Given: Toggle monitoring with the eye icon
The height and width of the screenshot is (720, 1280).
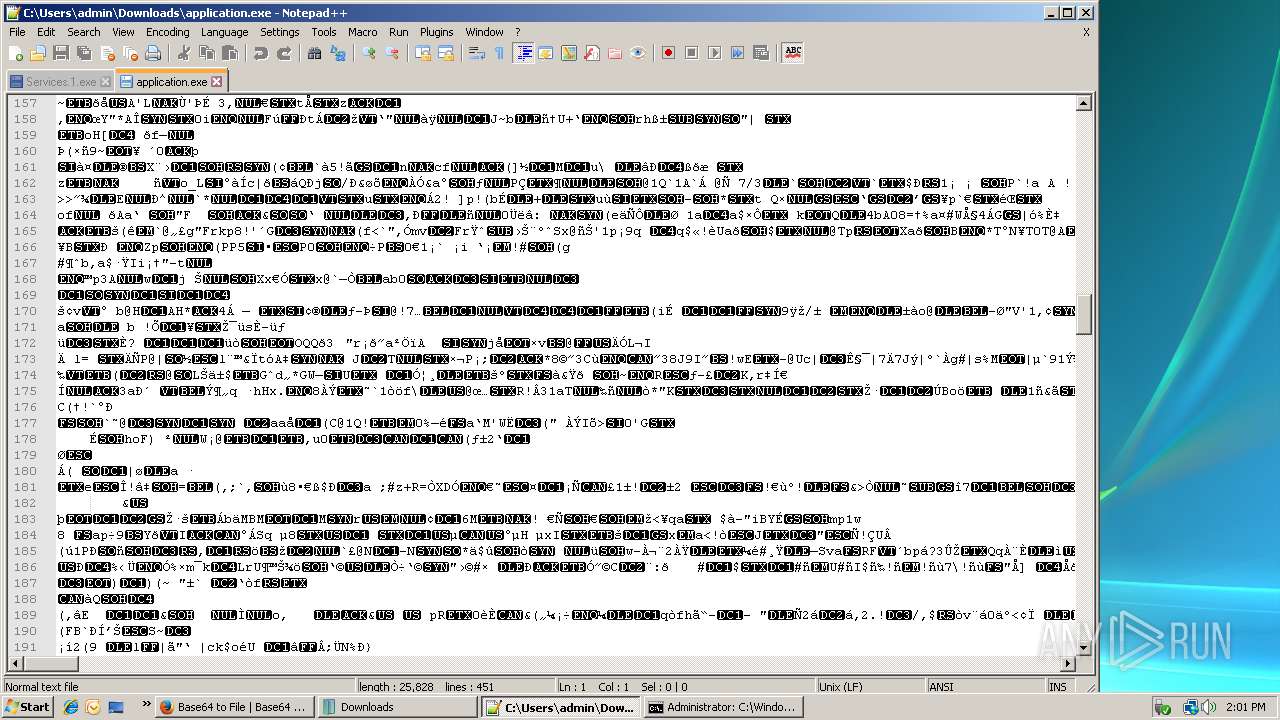Looking at the screenshot, I should pyautogui.click(x=637, y=53).
